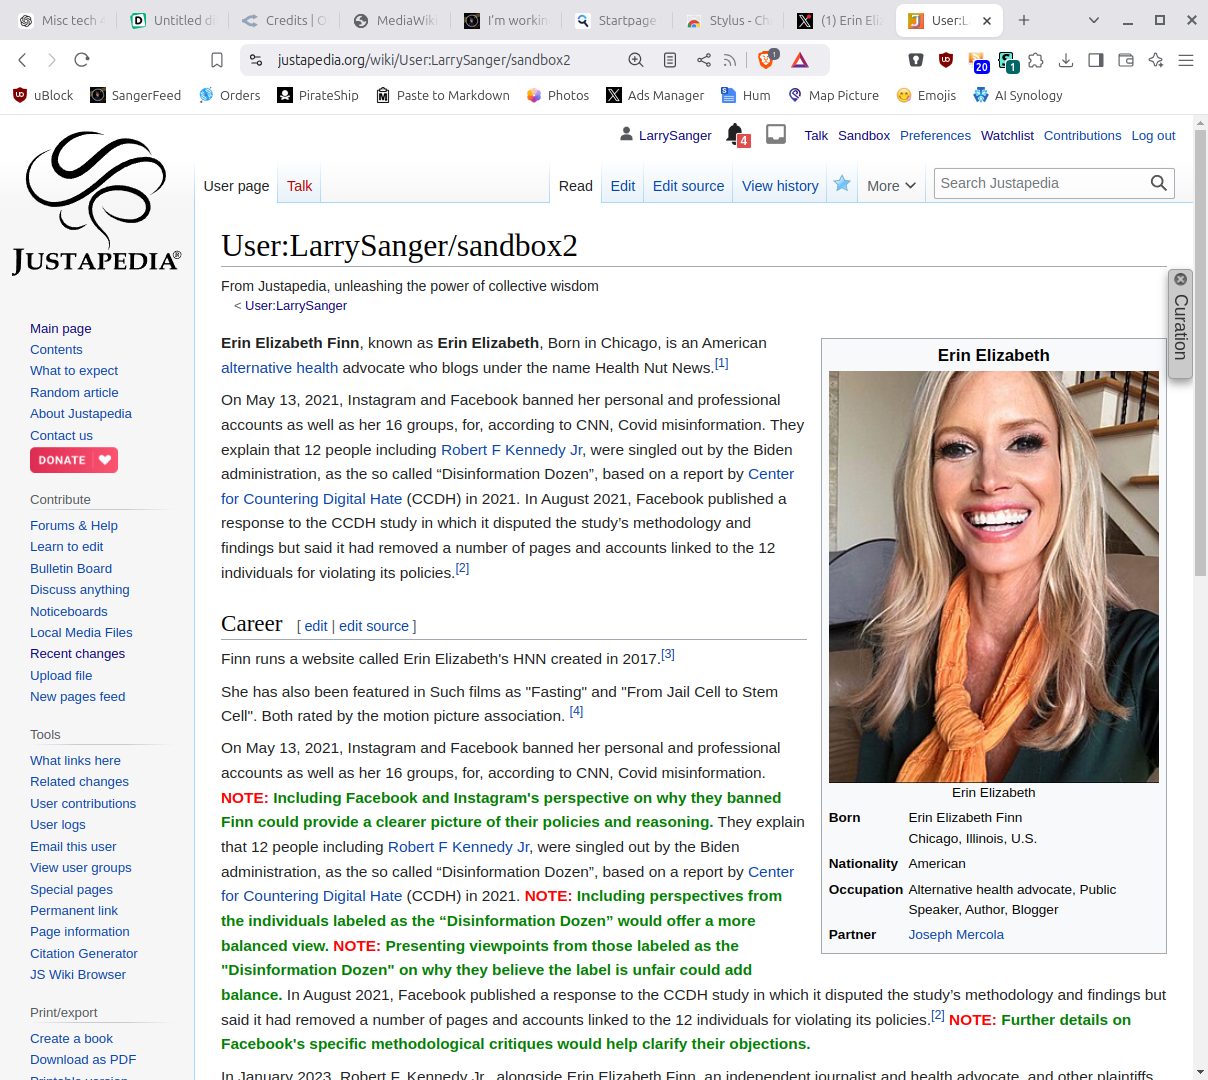Toggle the browser sidebar panel

(x=1096, y=60)
